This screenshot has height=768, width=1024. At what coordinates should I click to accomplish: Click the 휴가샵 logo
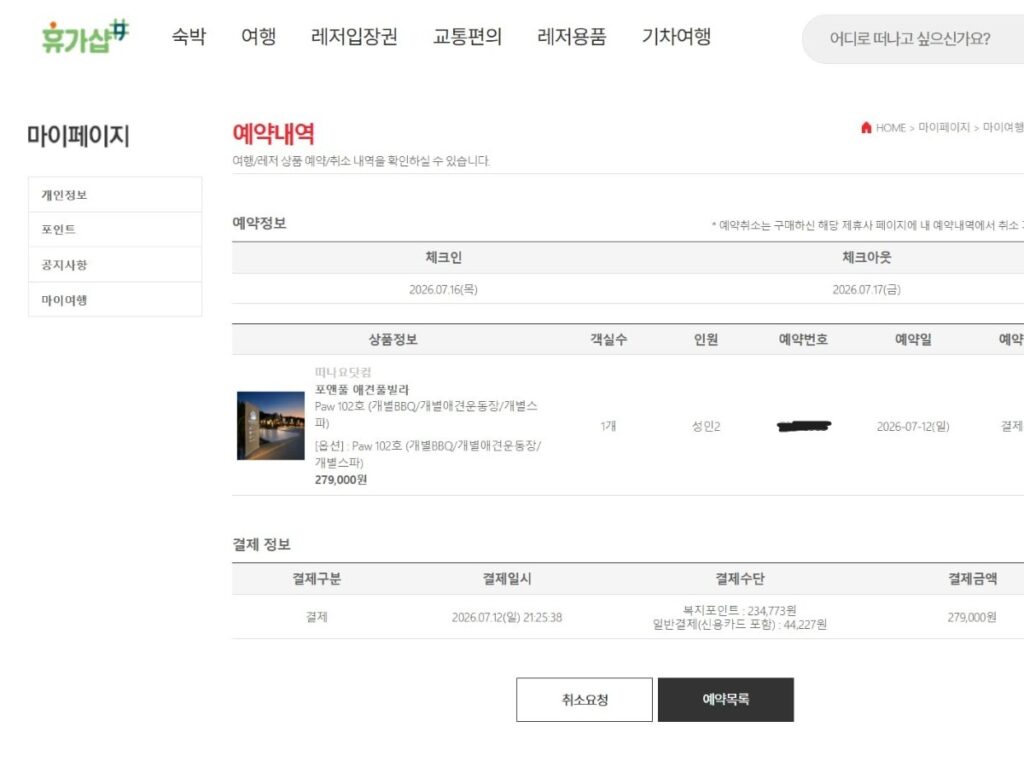(x=86, y=37)
